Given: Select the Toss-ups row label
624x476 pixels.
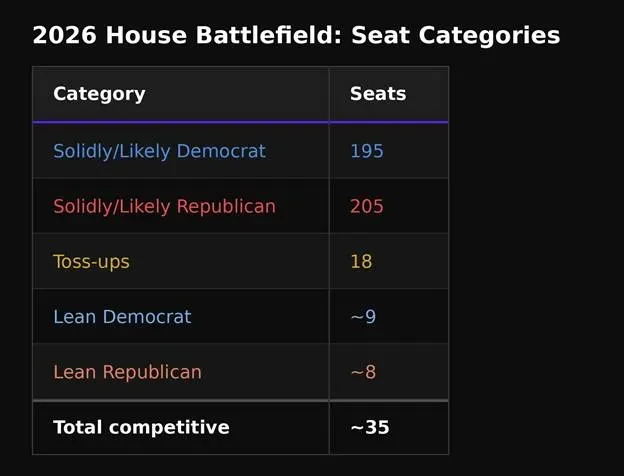Looking at the screenshot, I should coord(92,262).
